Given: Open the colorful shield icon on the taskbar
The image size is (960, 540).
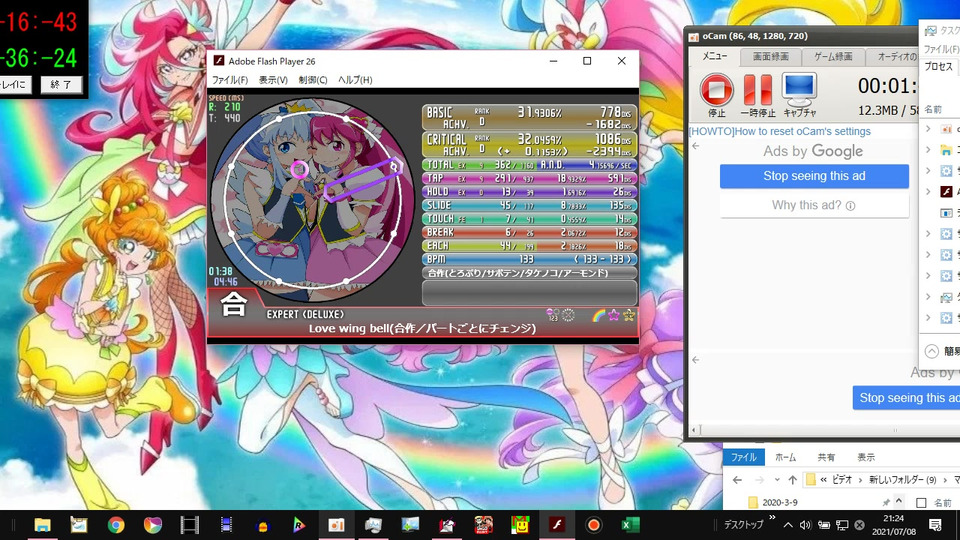Looking at the screenshot, I should (152, 525).
